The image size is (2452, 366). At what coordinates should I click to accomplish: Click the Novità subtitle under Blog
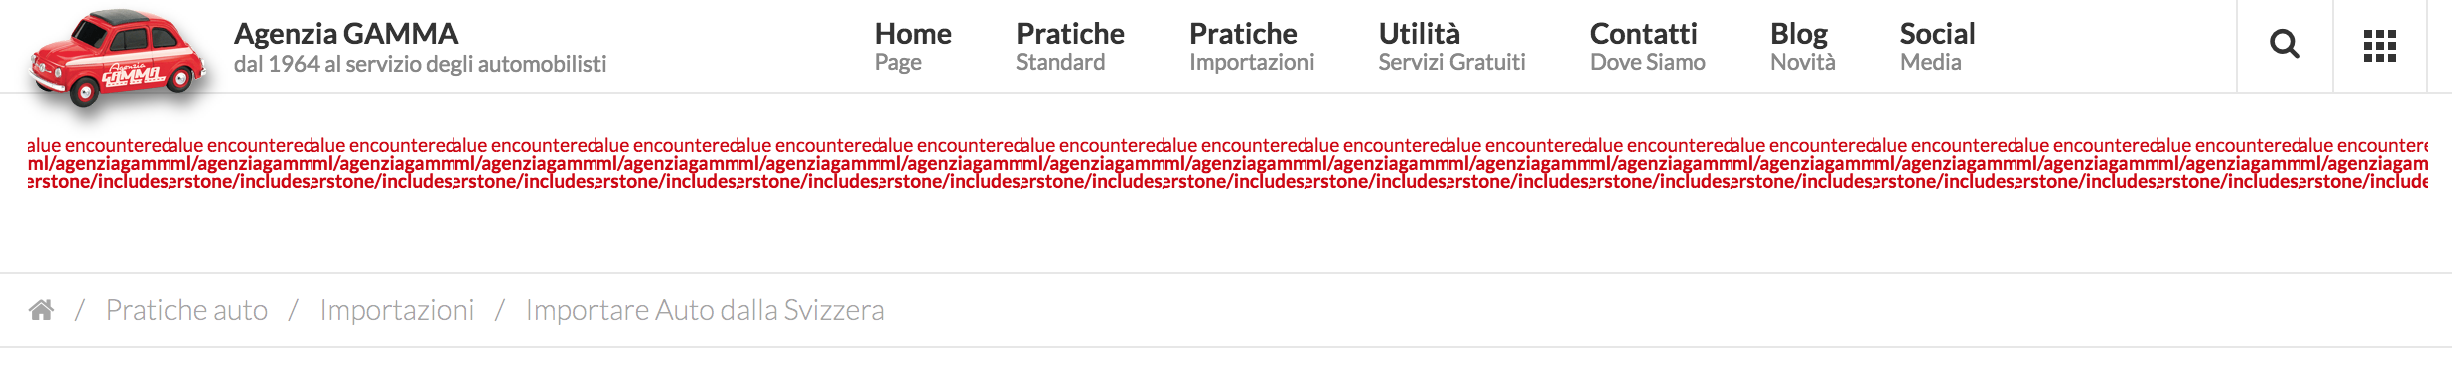1802,62
